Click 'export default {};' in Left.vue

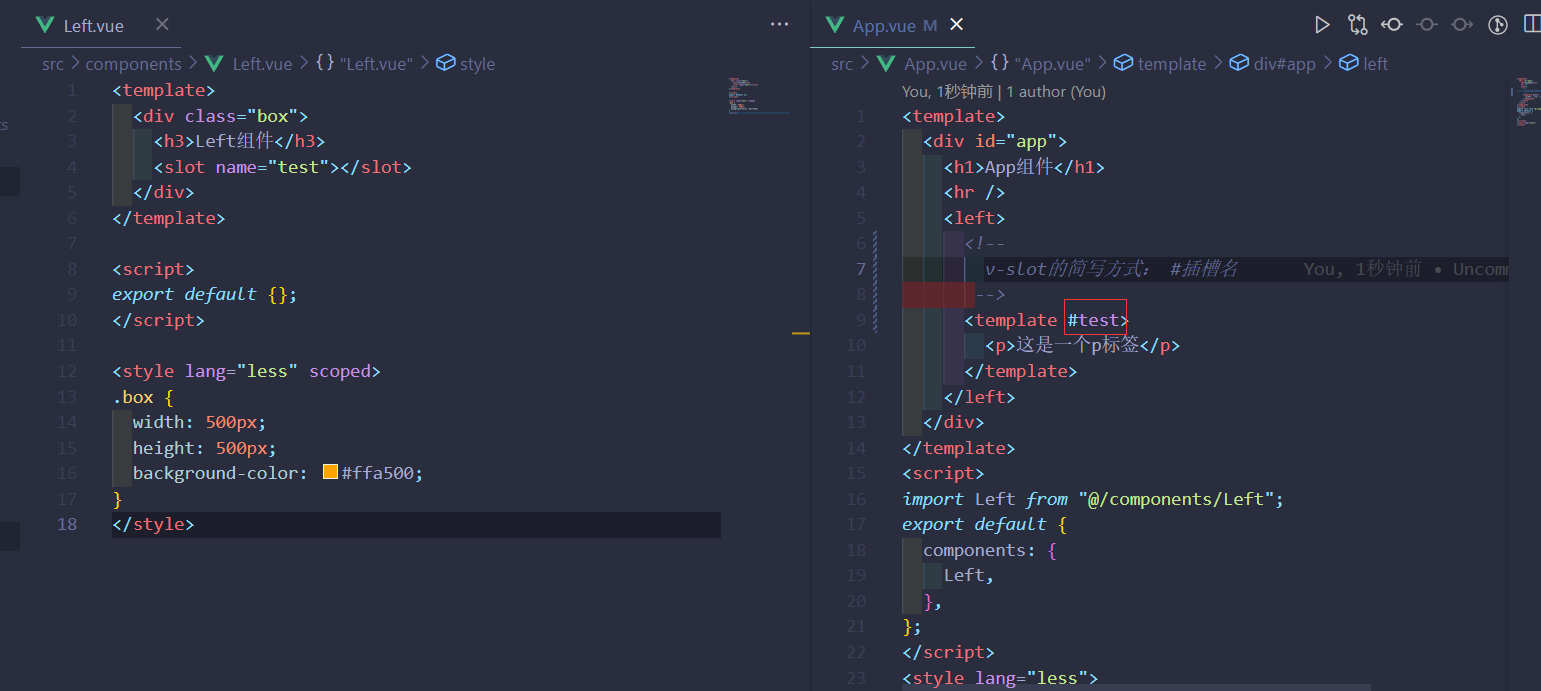tap(205, 294)
